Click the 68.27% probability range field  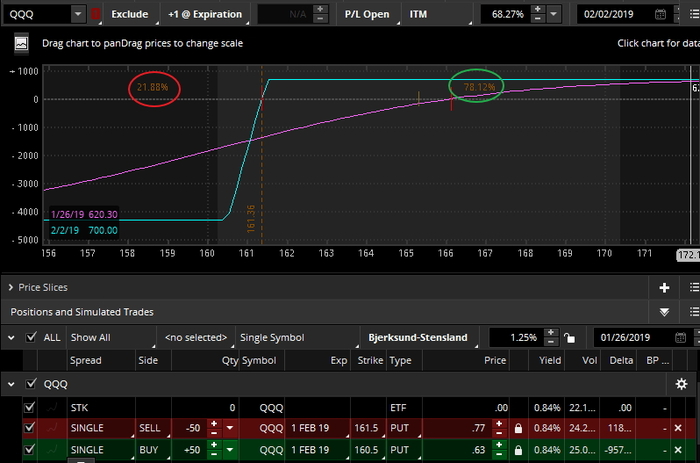(x=508, y=14)
